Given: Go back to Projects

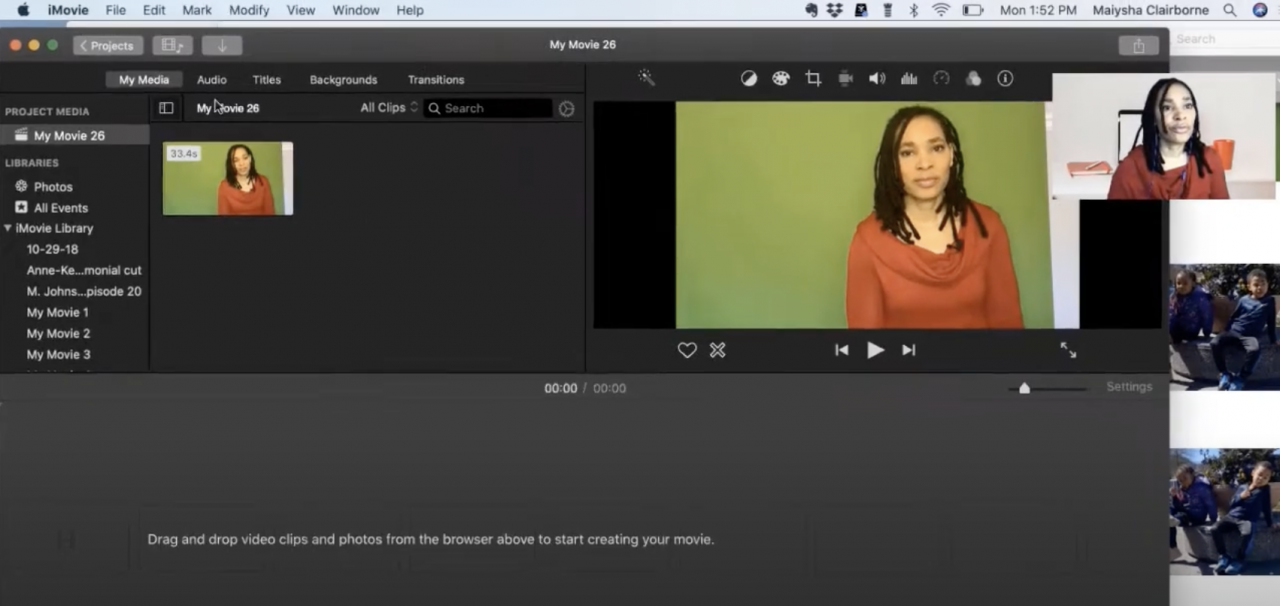Looking at the screenshot, I should 108,45.
